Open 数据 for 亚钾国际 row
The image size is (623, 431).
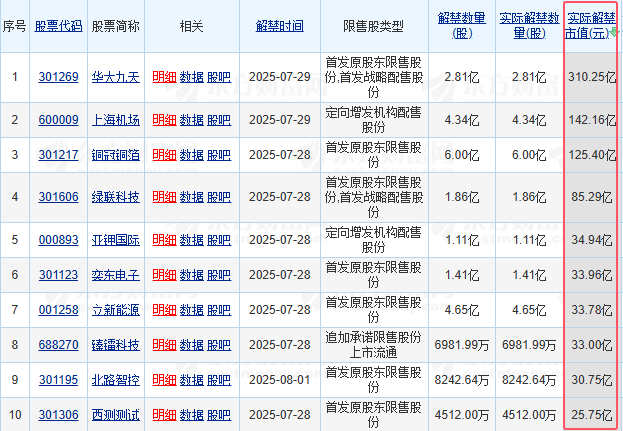pos(192,240)
